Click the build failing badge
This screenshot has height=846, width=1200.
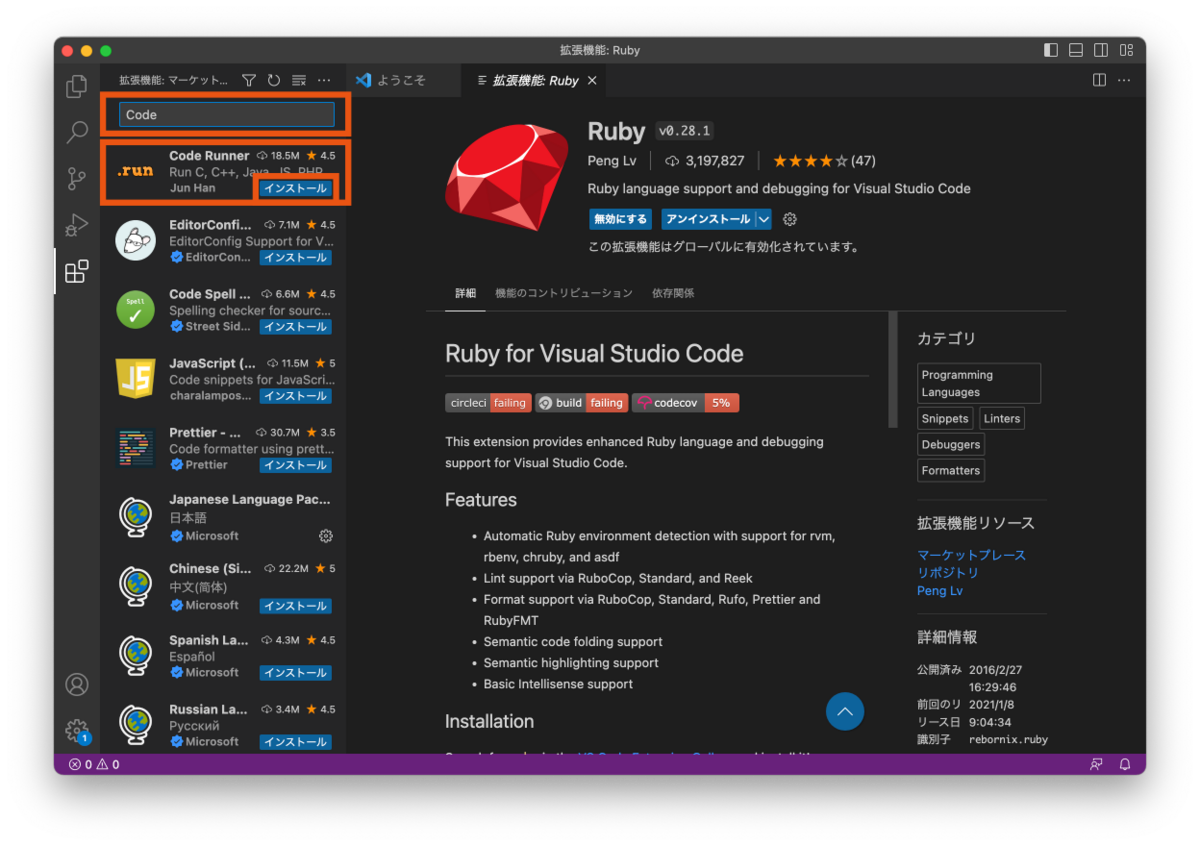point(581,402)
